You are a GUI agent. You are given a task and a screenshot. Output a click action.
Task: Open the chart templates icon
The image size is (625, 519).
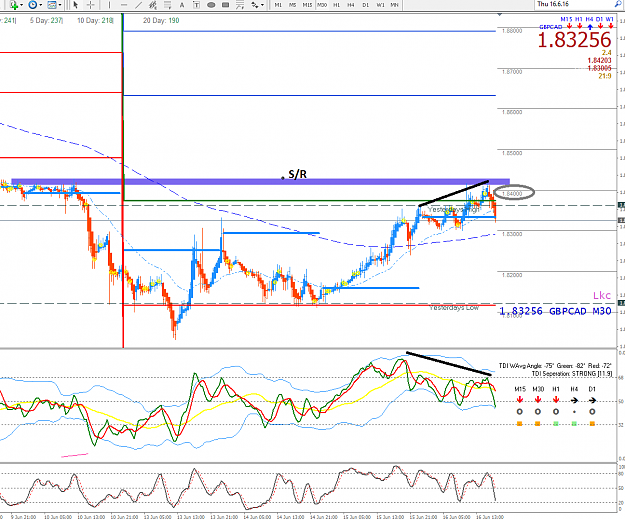click(x=52, y=5)
